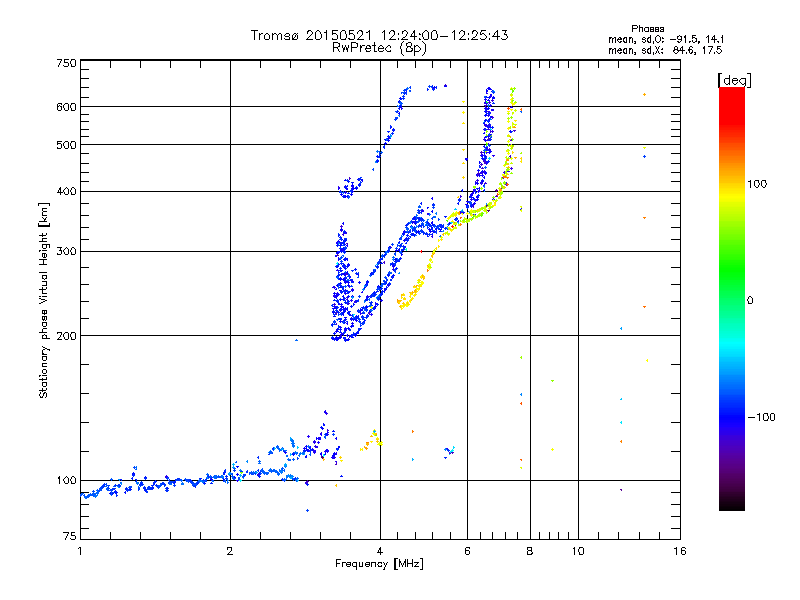Click the x-axis tick label '1'
Screen dimensions: 800x600
[x=80, y=551]
